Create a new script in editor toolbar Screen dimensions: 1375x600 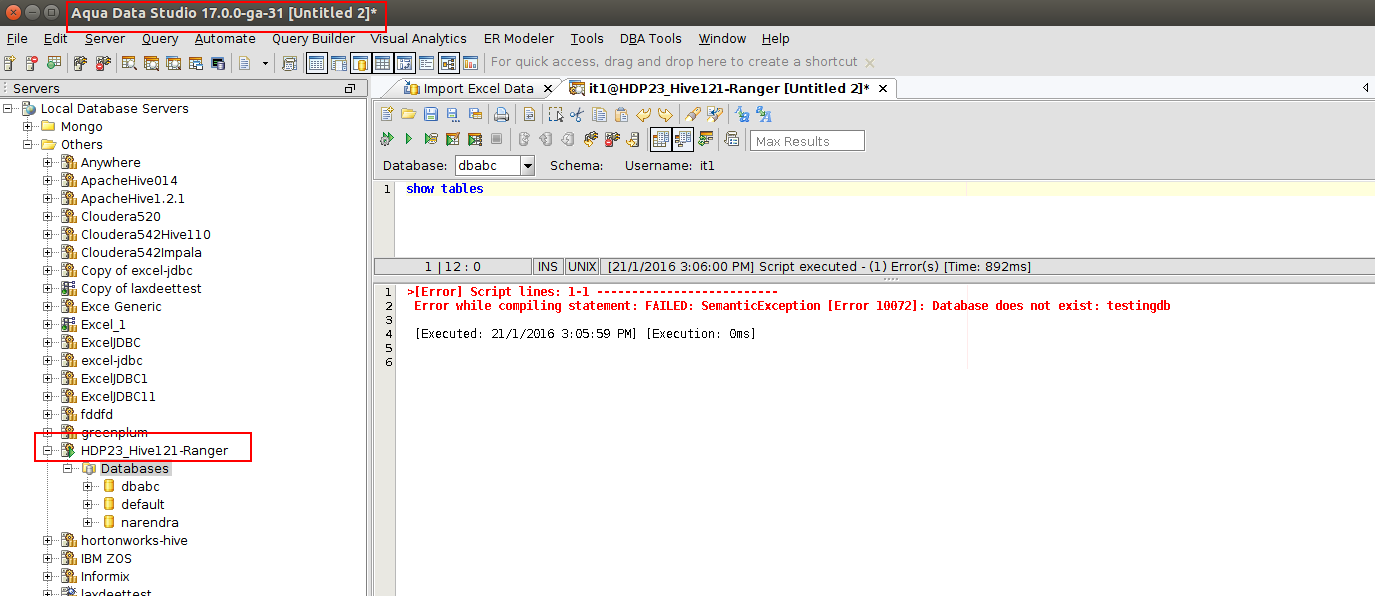click(x=387, y=114)
